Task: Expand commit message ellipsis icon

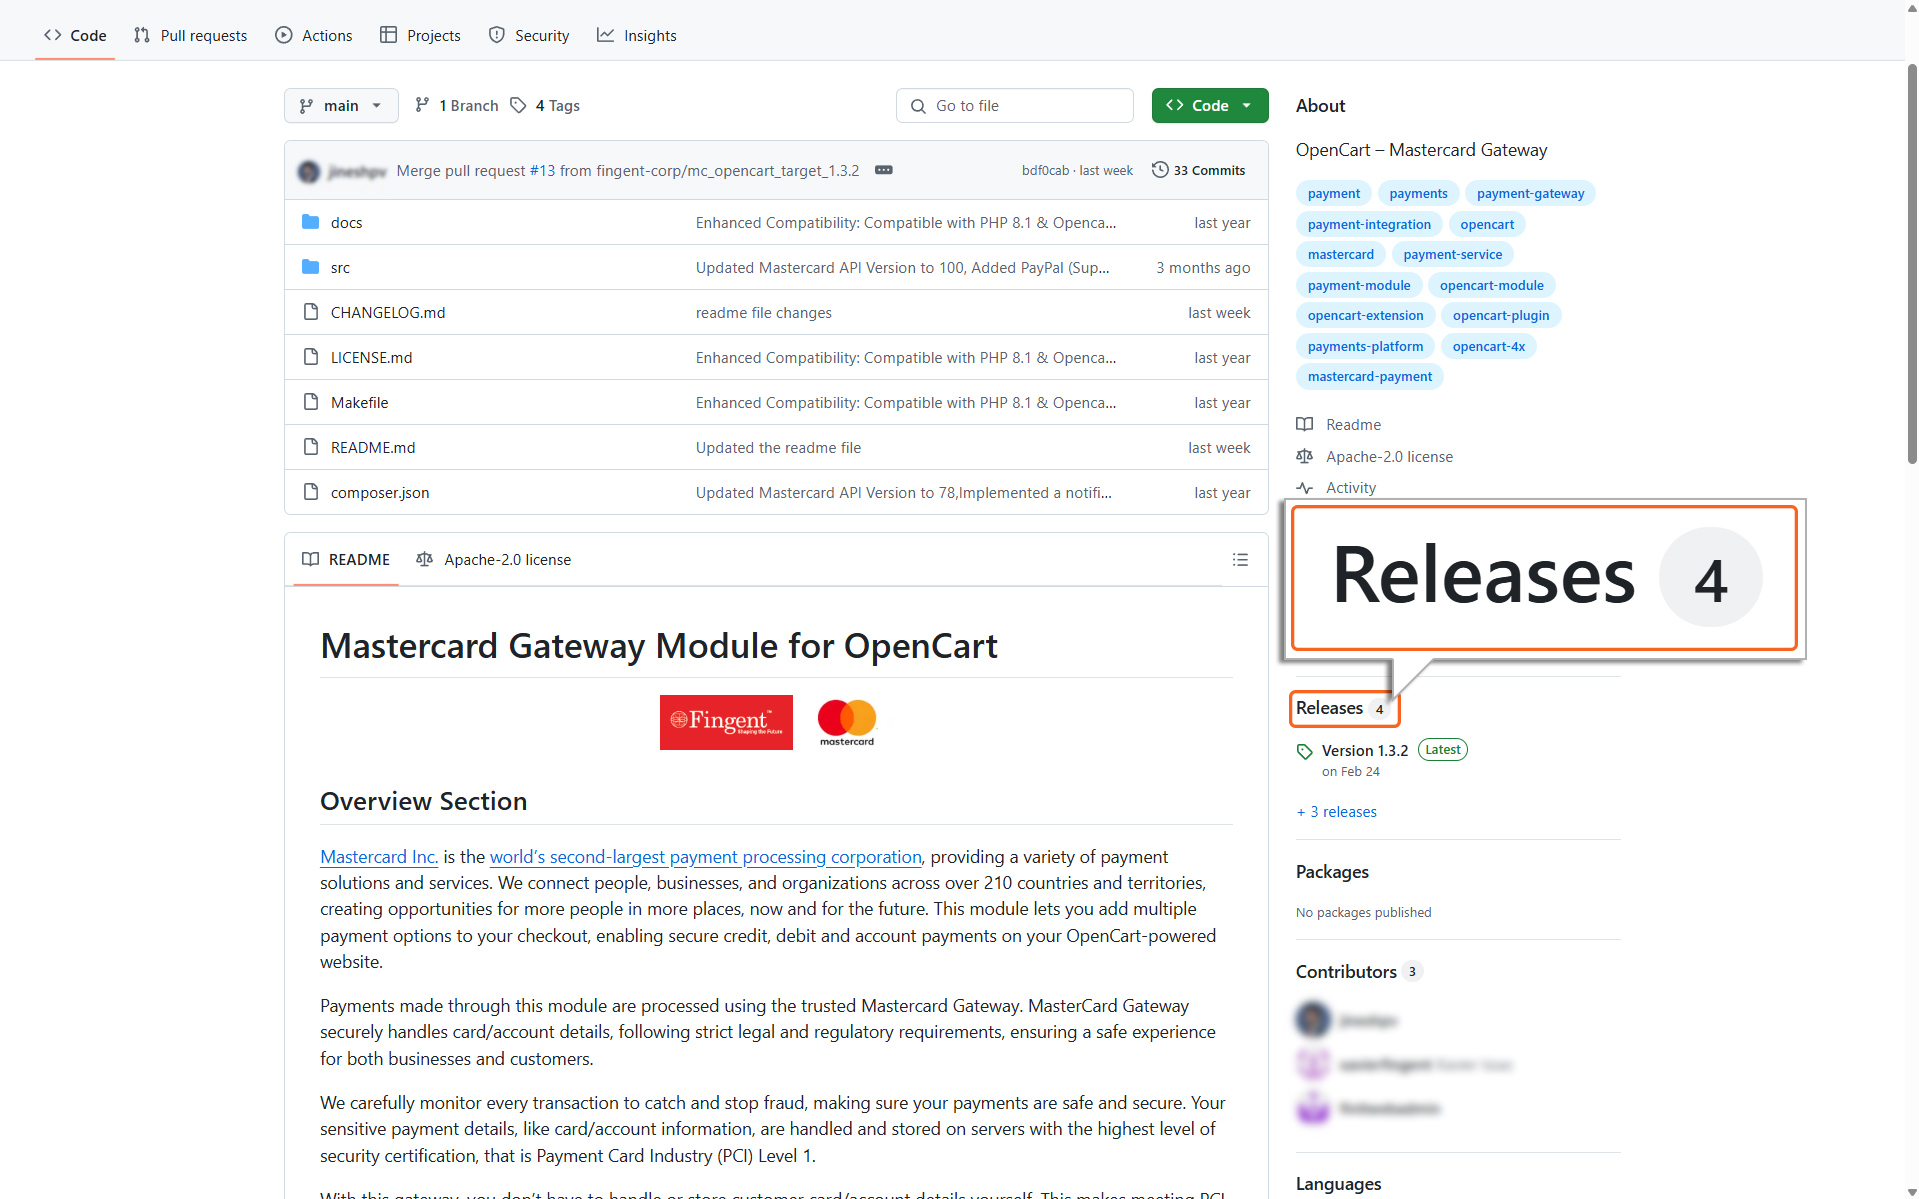Action: [x=883, y=170]
